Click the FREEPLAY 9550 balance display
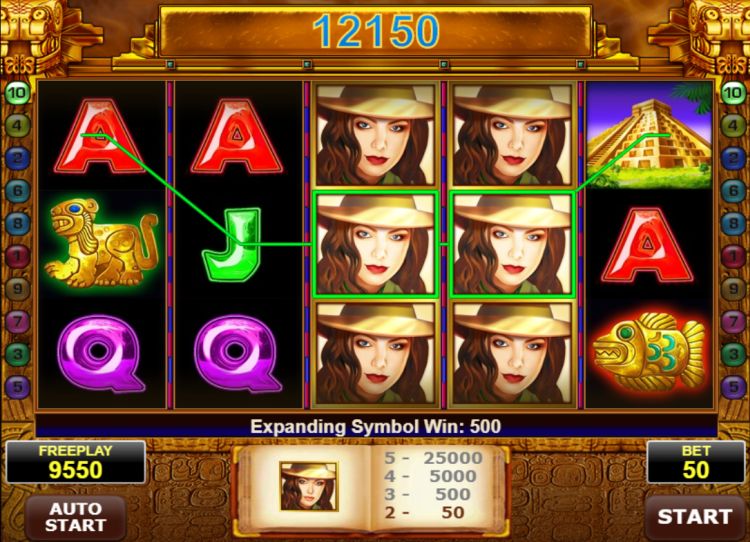The height and width of the screenshot is (542, 750). [76, 462]
